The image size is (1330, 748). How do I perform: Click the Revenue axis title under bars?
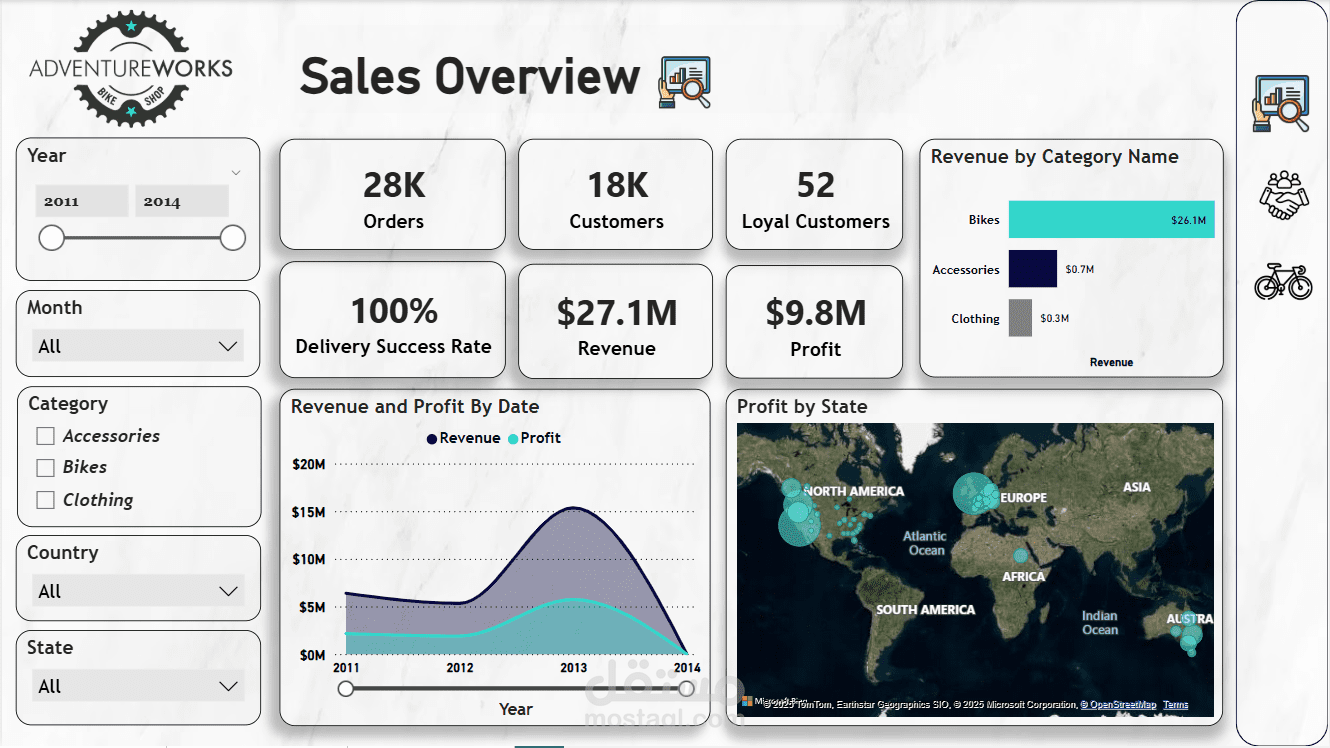pos(1111,362)
